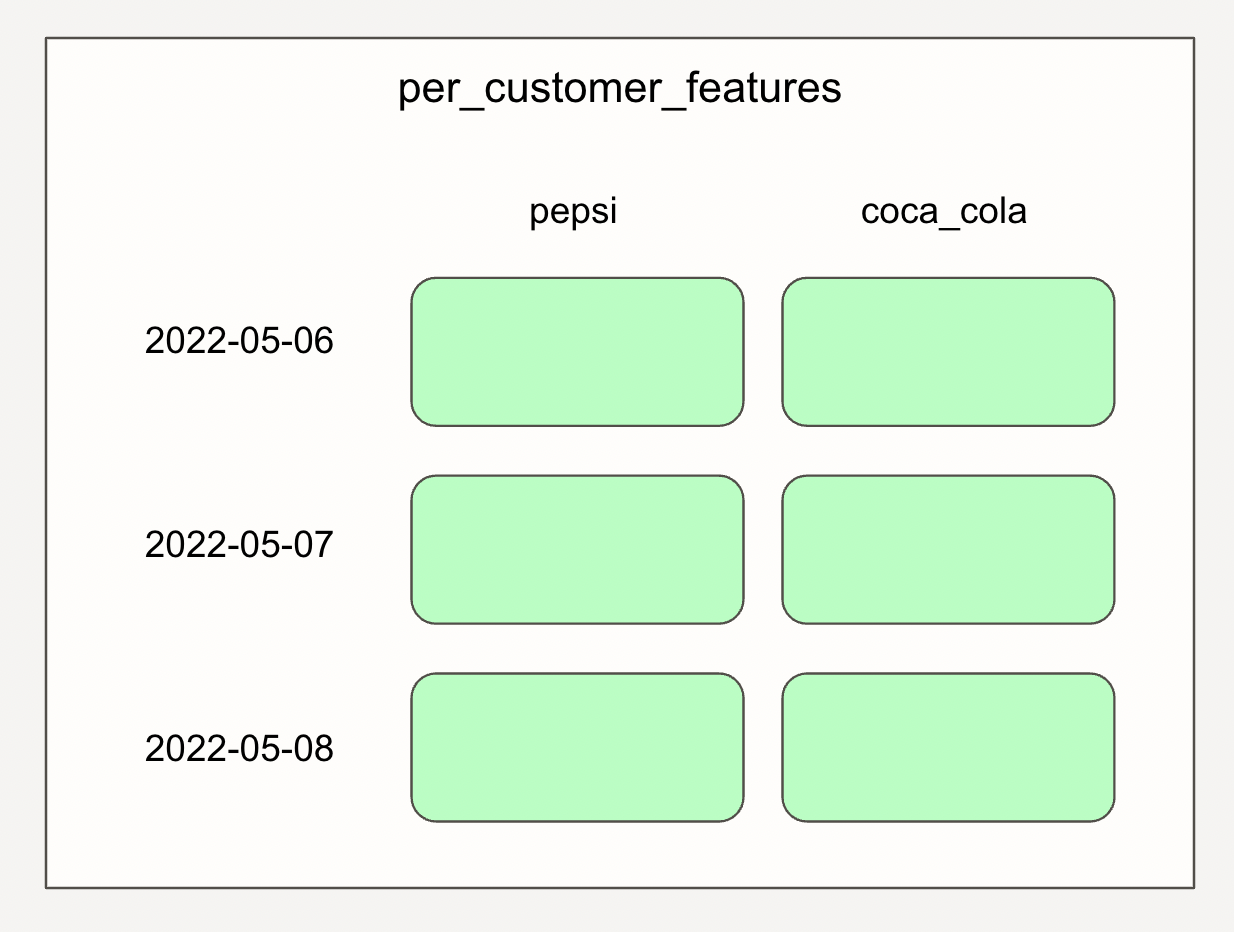Image resolution: width=1234 pixels, height=932 pixels.
Task: Choose the middle green box under coca_cola
Action: click(948, 550)
